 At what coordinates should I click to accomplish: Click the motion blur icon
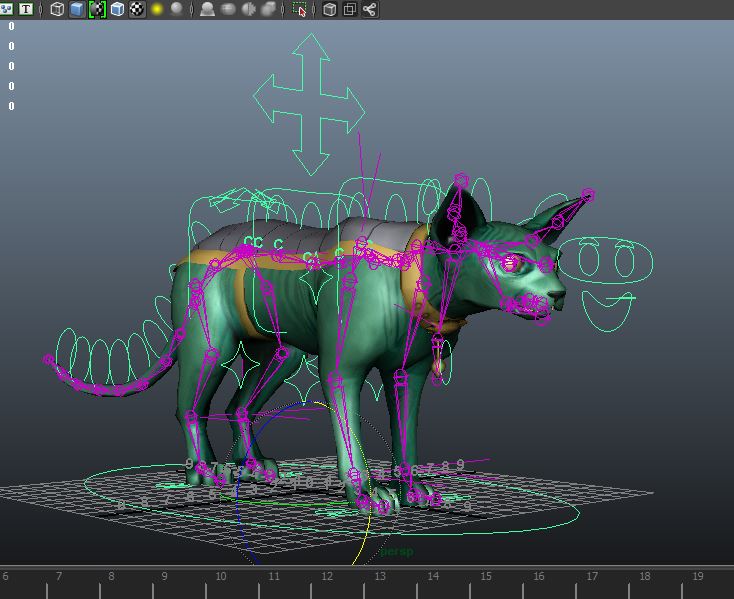click(228, 9)
